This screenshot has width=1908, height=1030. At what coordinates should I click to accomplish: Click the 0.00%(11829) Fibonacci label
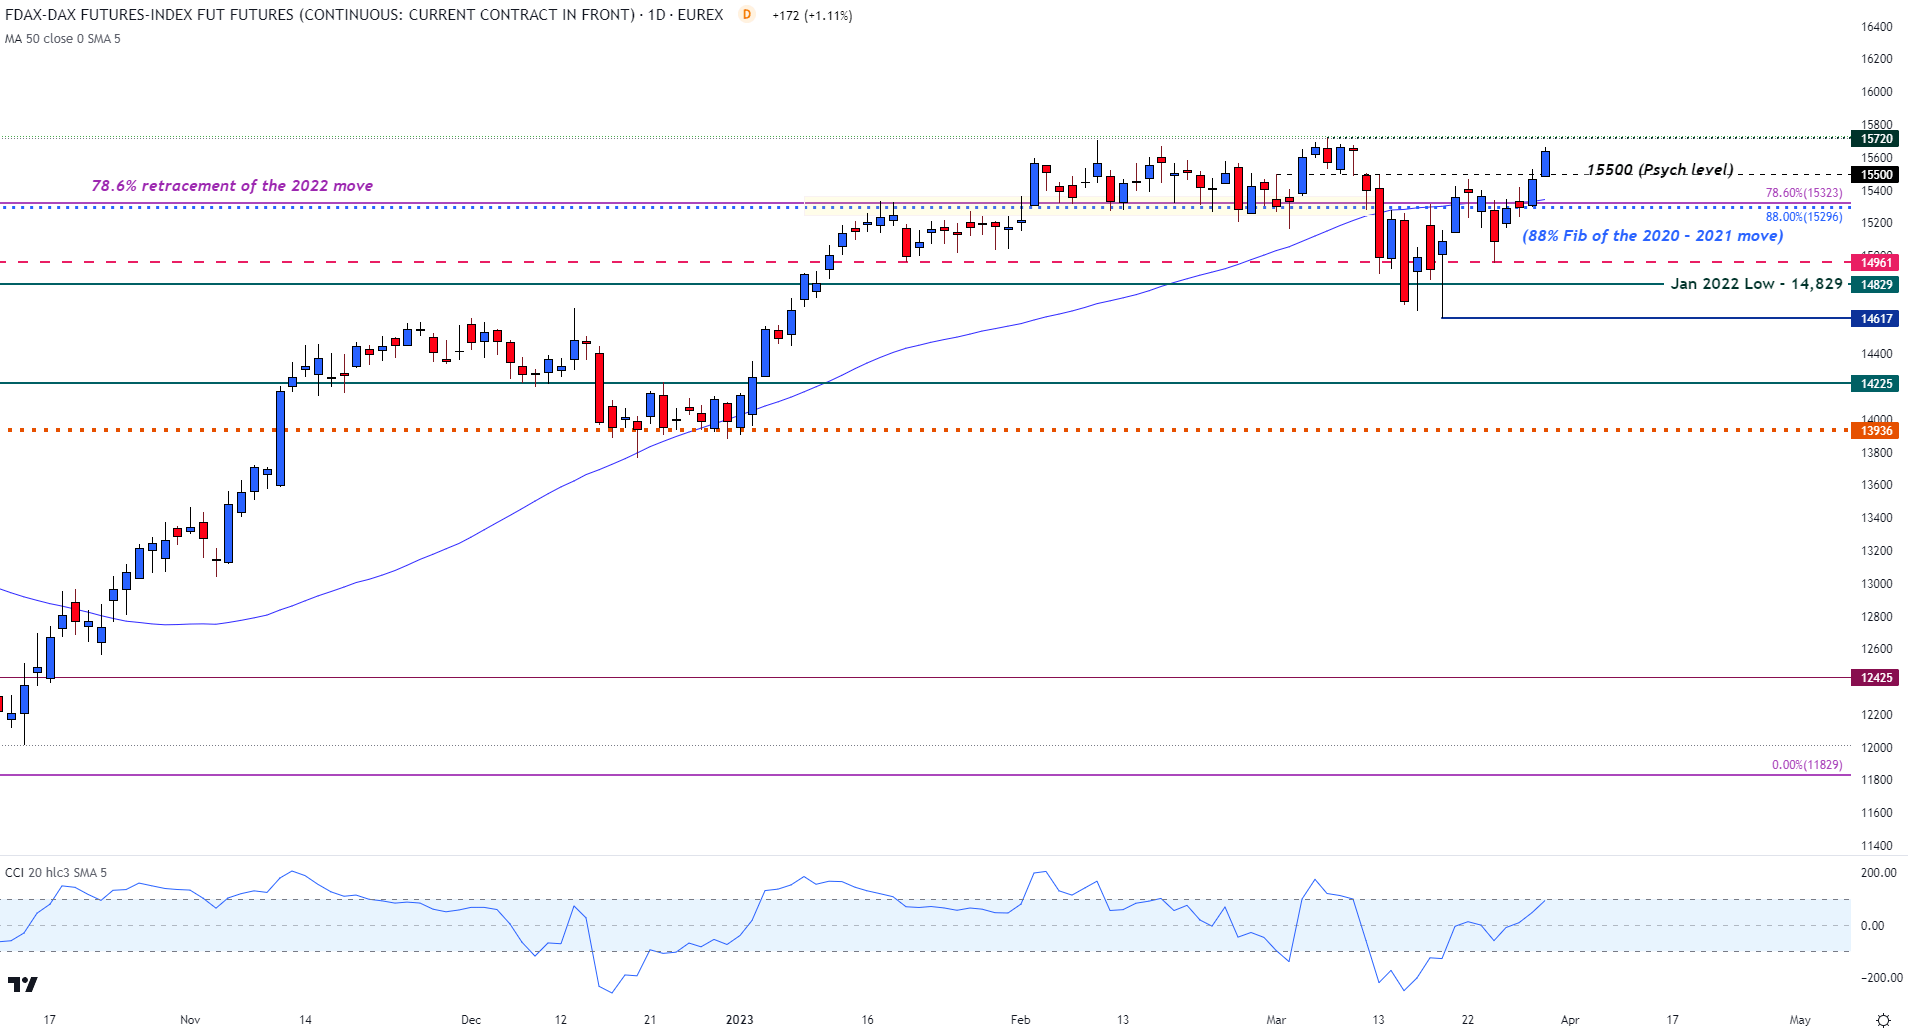[1807, 765]
